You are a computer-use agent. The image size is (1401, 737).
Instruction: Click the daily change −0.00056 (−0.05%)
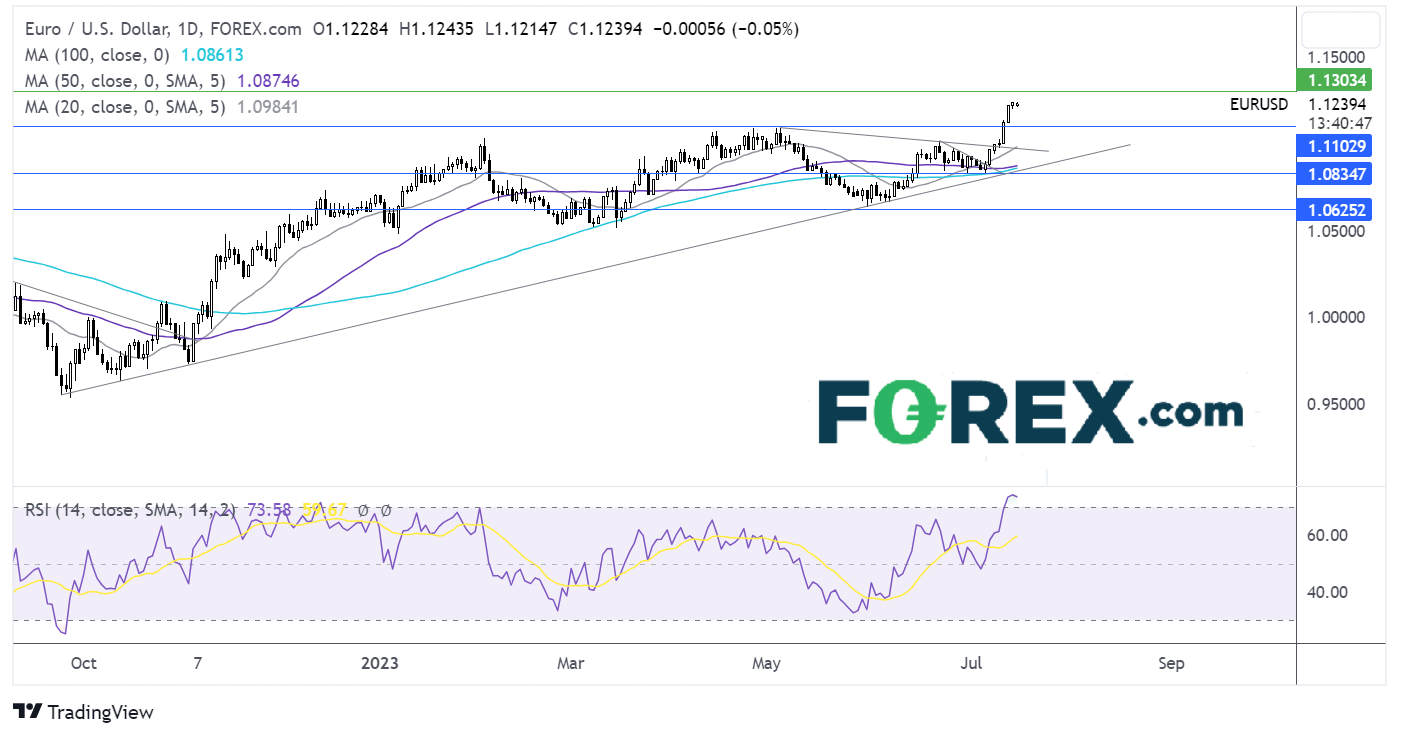point(726,29)
